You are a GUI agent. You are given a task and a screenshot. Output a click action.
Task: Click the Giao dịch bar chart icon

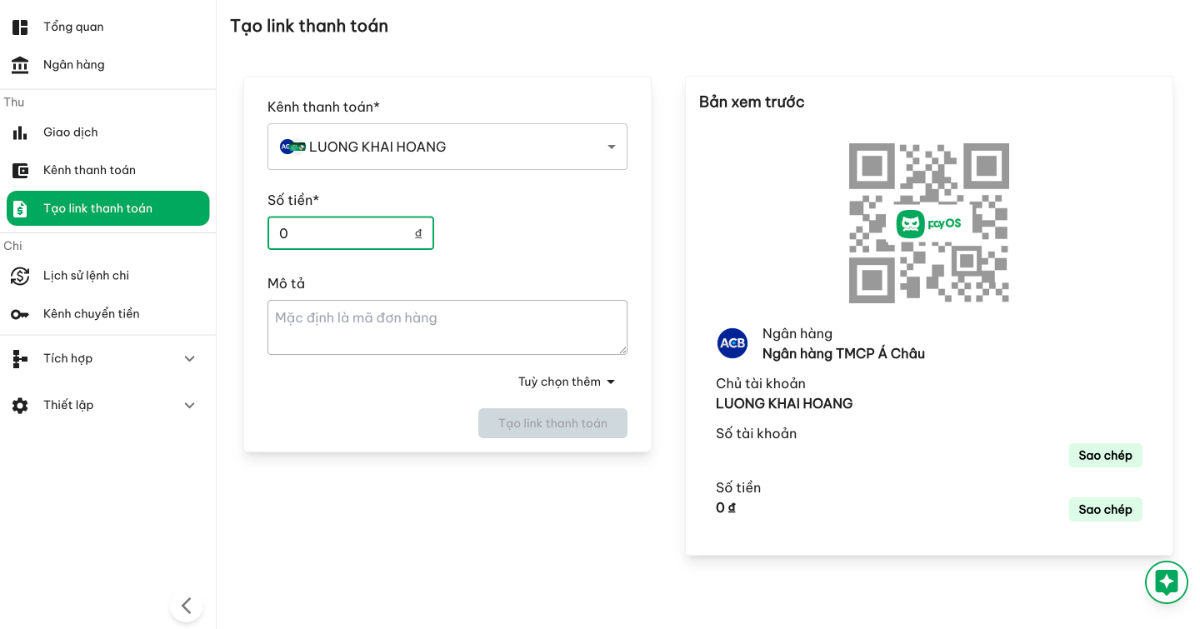[x=20, y=132]
